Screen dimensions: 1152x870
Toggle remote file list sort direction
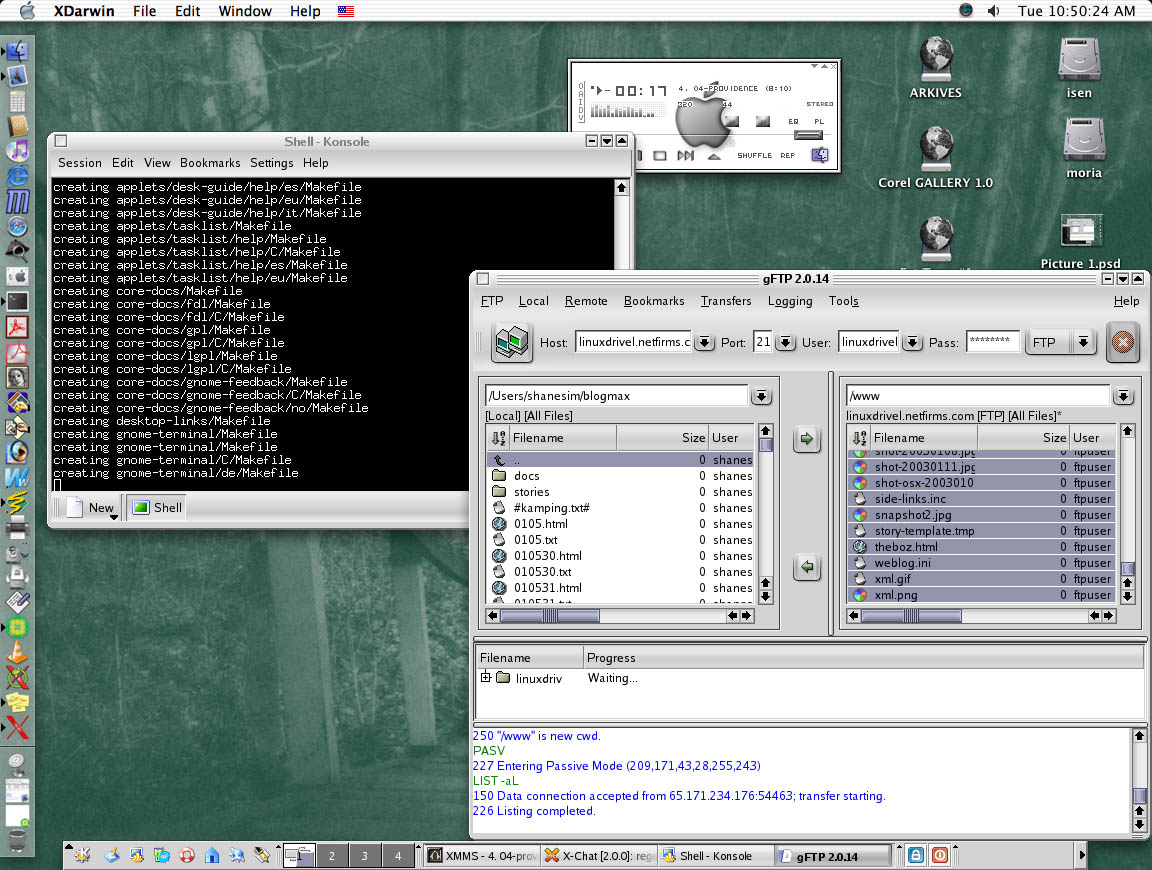859,438
